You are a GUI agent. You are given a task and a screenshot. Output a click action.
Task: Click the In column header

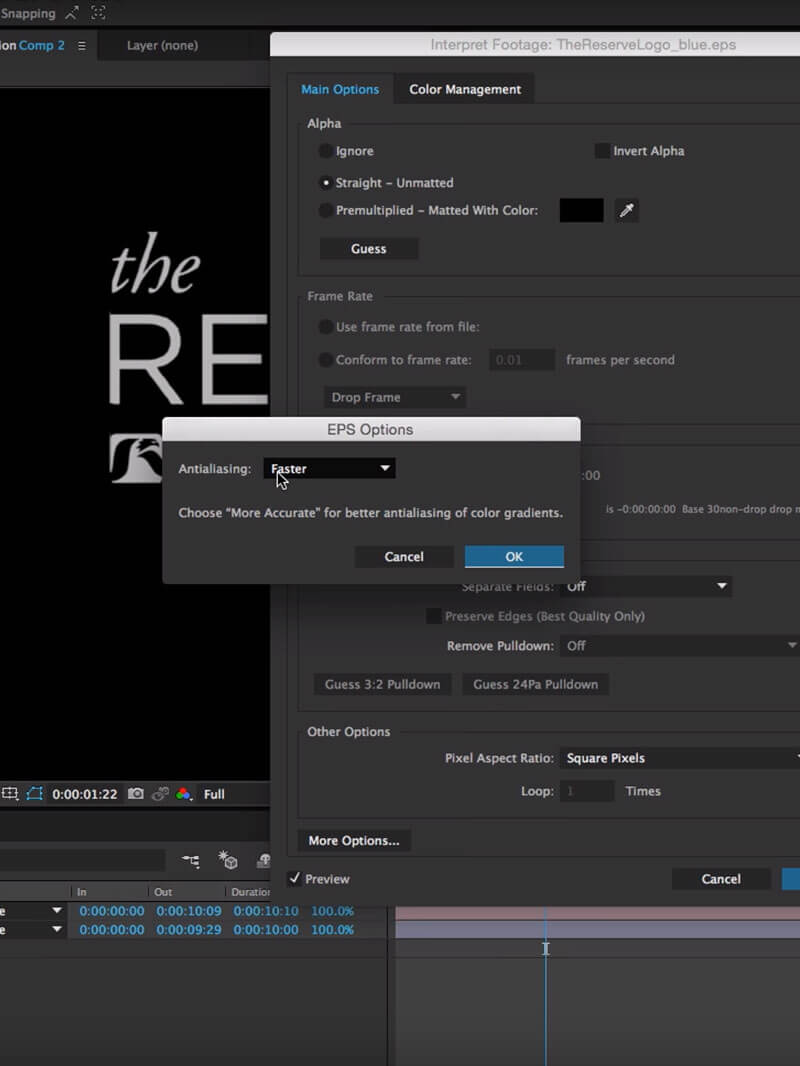tap(82, 892)
